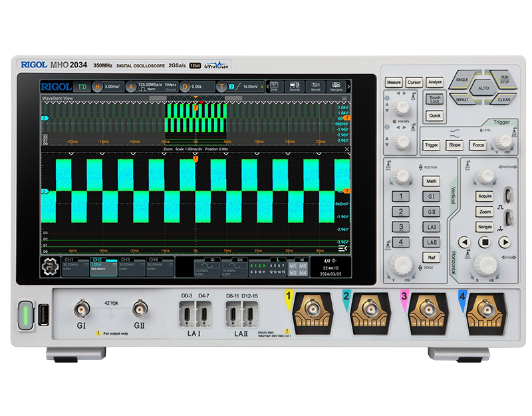Viewport: 532px width, 416px height.
Task: Expand the toolbar with the right chevron arrow
Action: (348, 87)
